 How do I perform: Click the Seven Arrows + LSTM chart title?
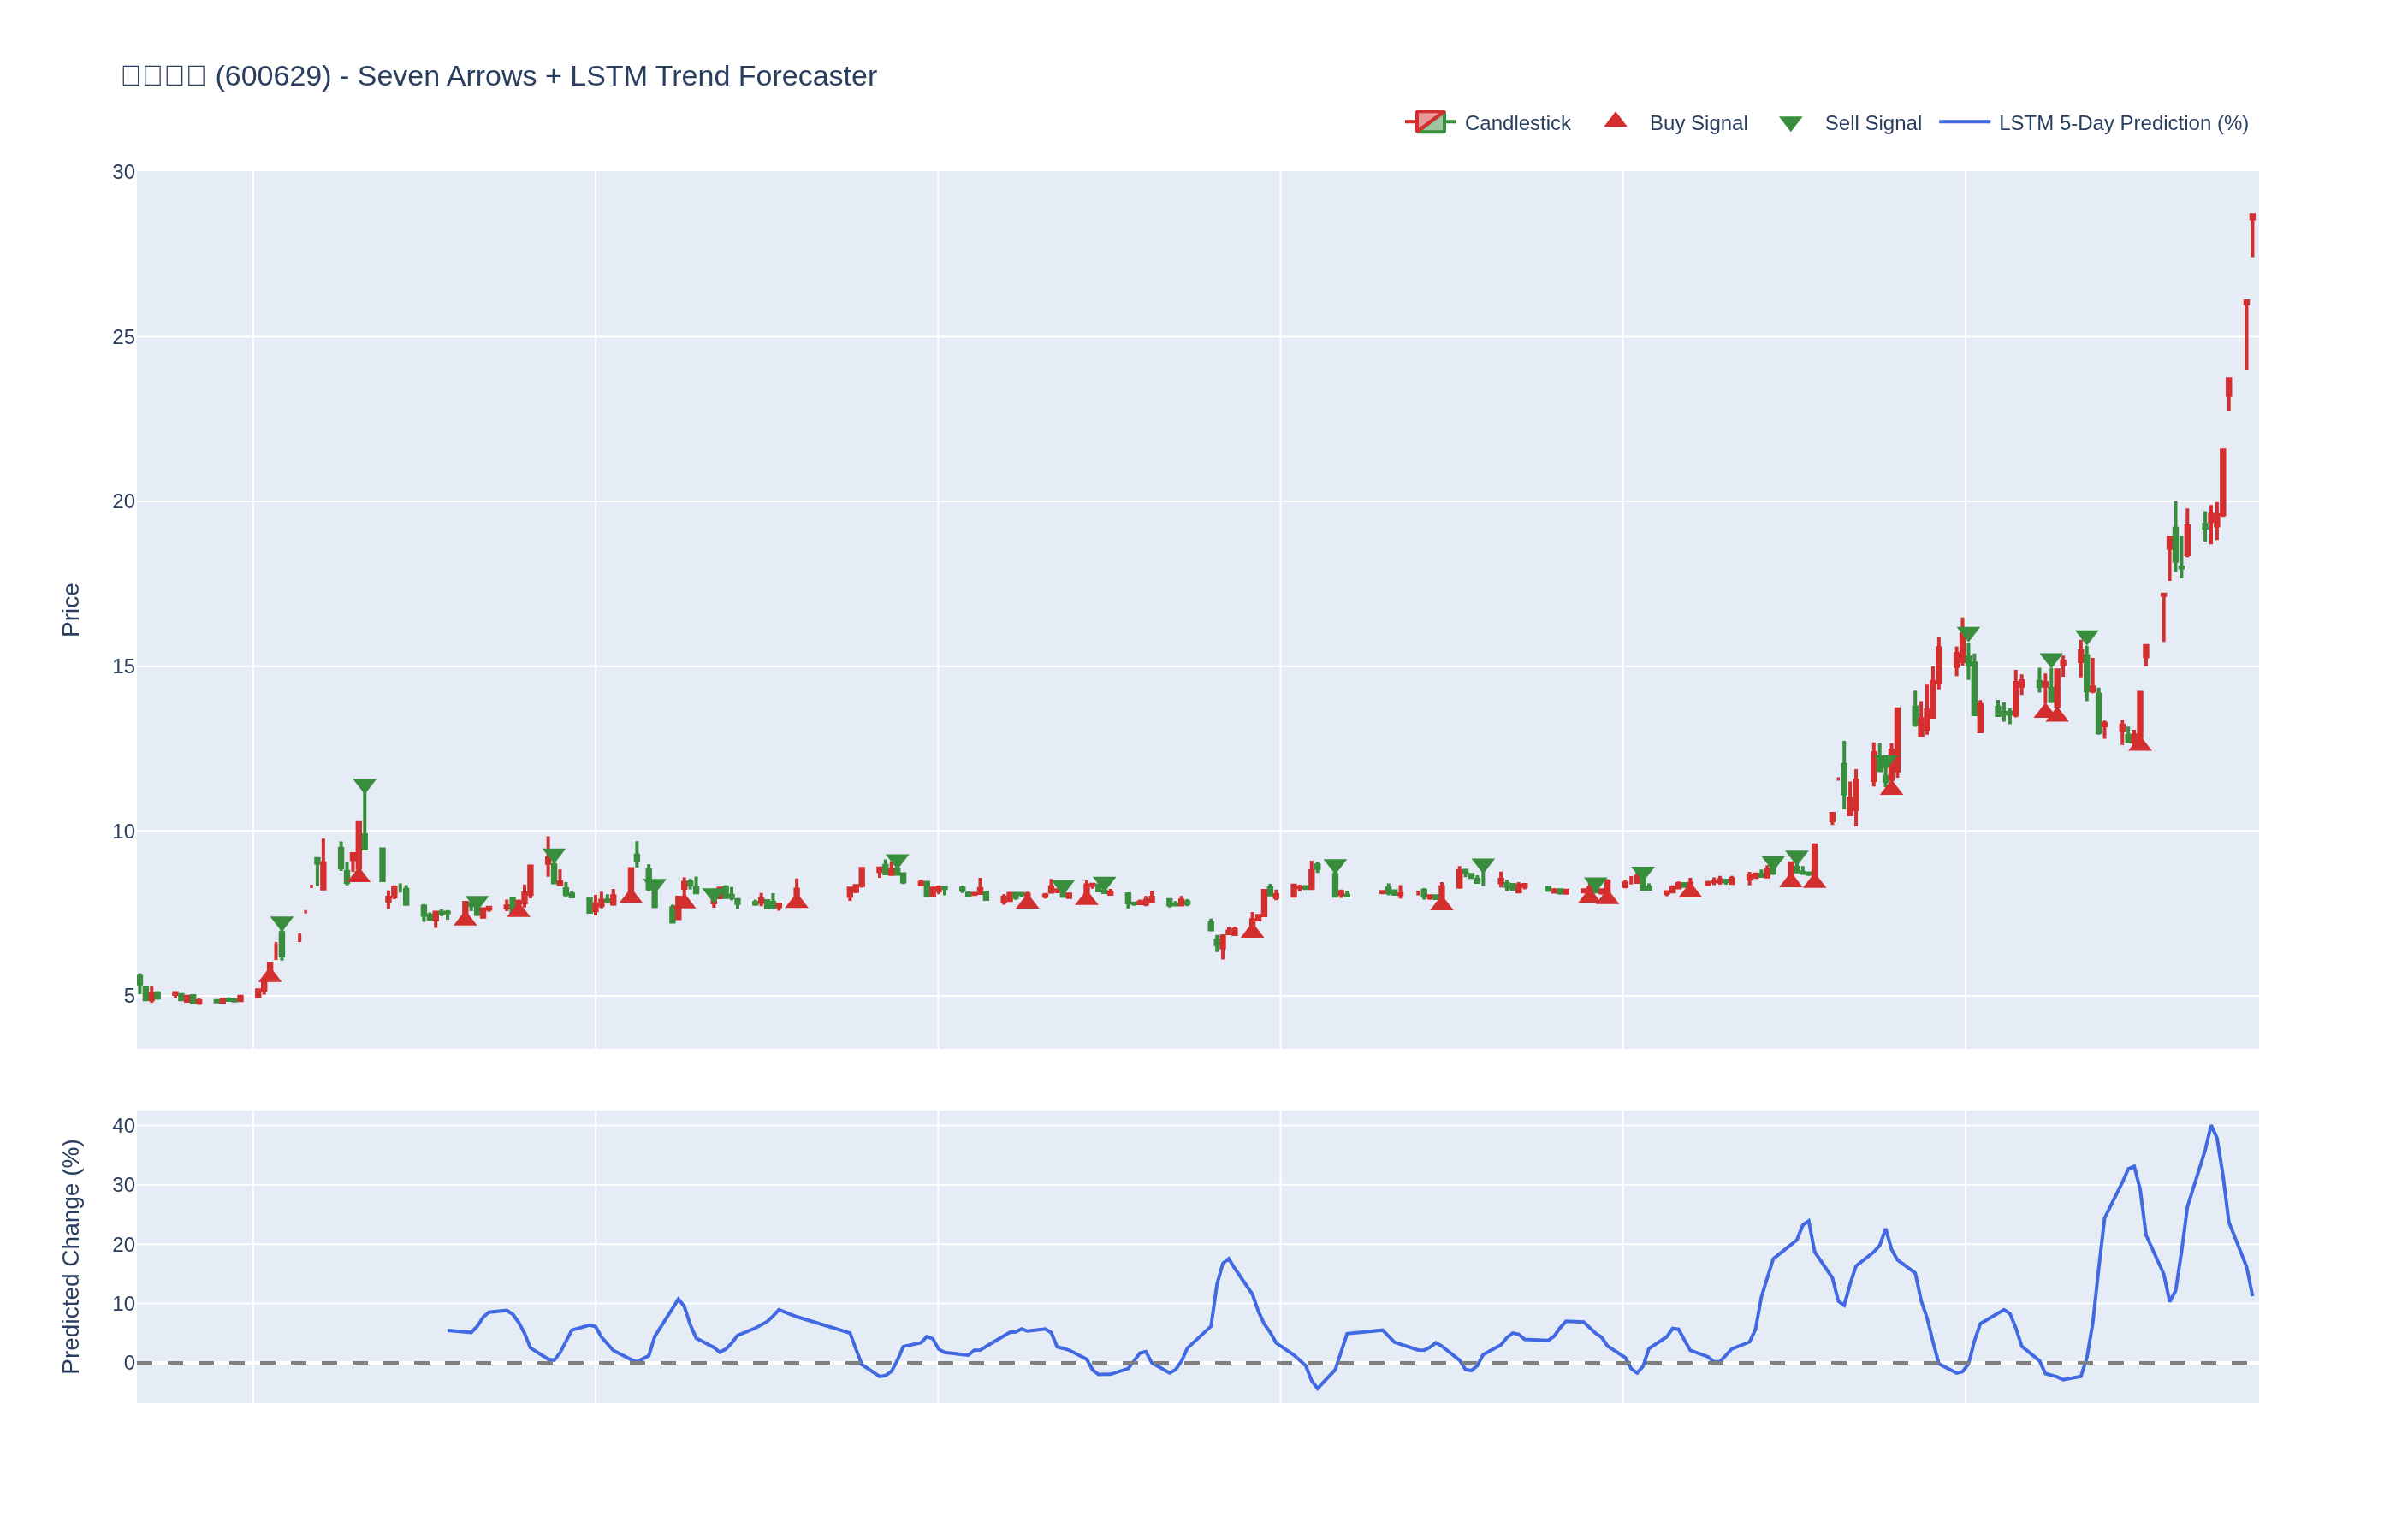tap(498, 76)
